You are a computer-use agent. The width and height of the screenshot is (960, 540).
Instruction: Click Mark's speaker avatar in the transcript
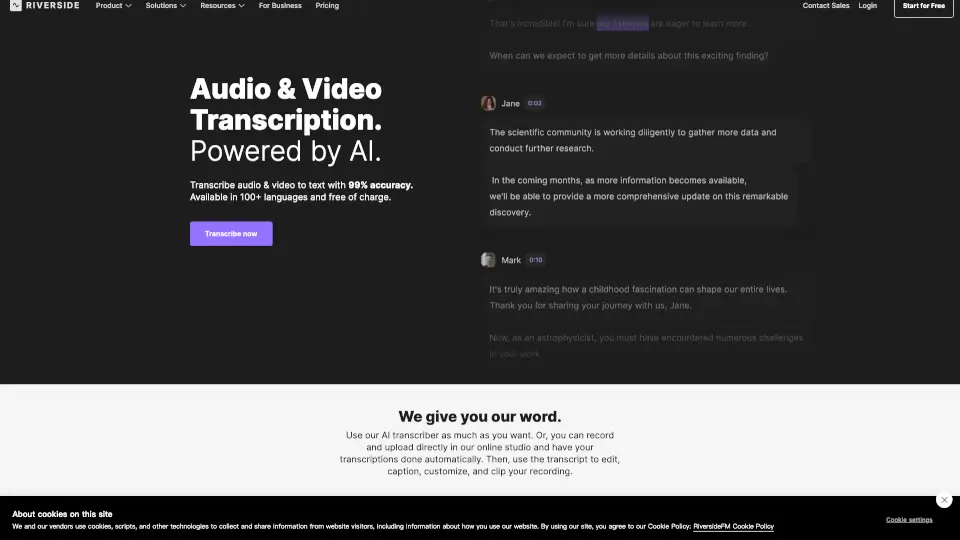pyautogui.click(x=488, y=260)
